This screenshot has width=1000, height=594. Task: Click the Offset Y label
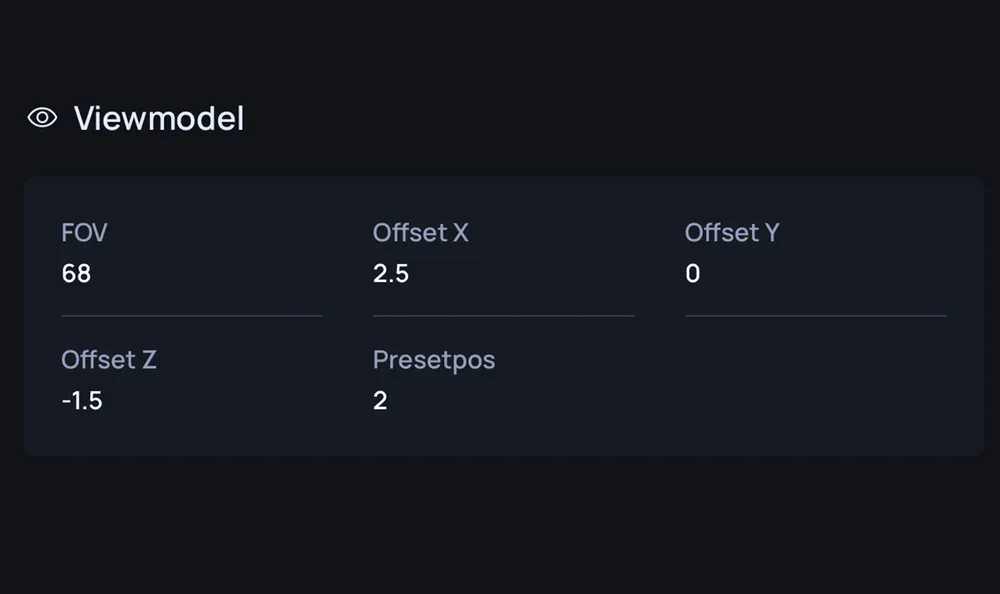pyautogui.click(x=732, y=233)
